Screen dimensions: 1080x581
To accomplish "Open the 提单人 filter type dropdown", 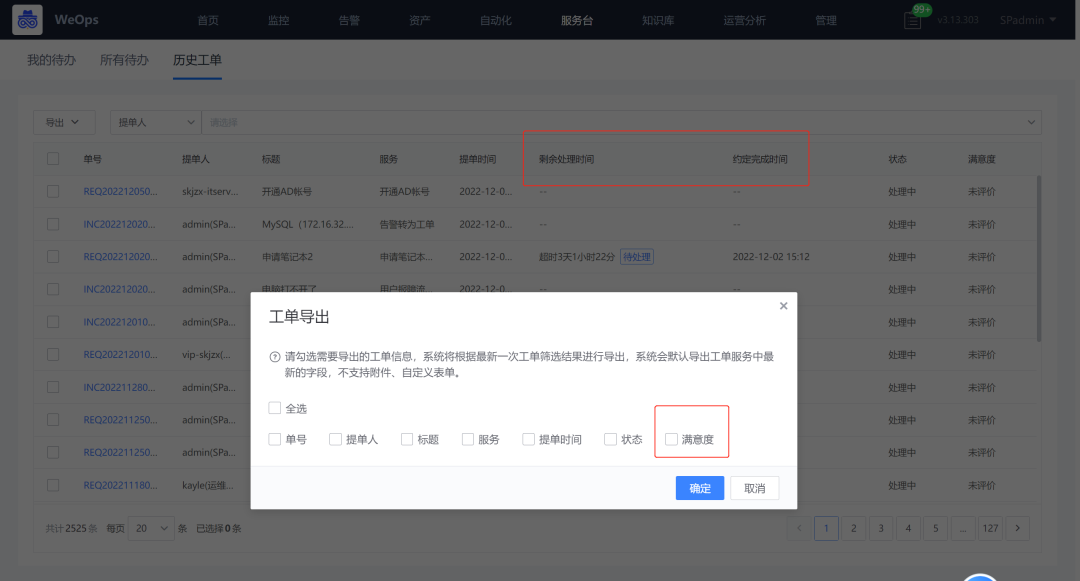I will pyautogui.click(x=155, y=123).
